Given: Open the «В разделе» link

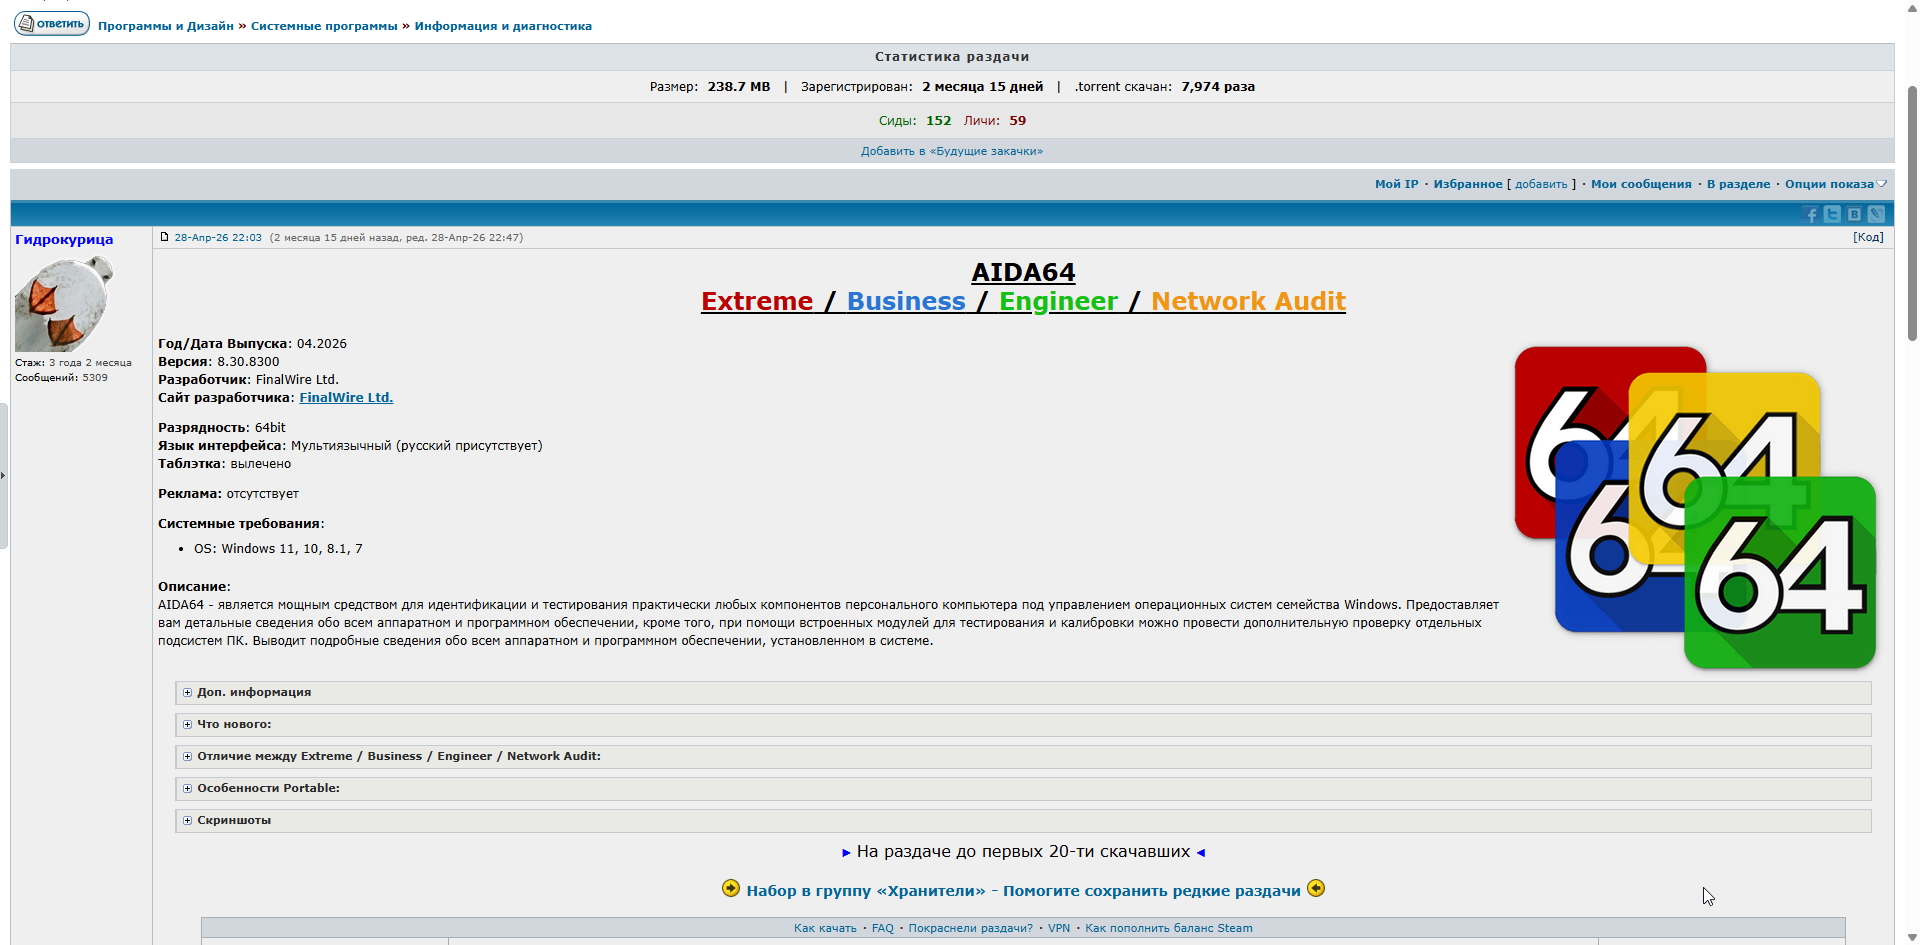Looking at the screenshot, I should (1738, 184).
